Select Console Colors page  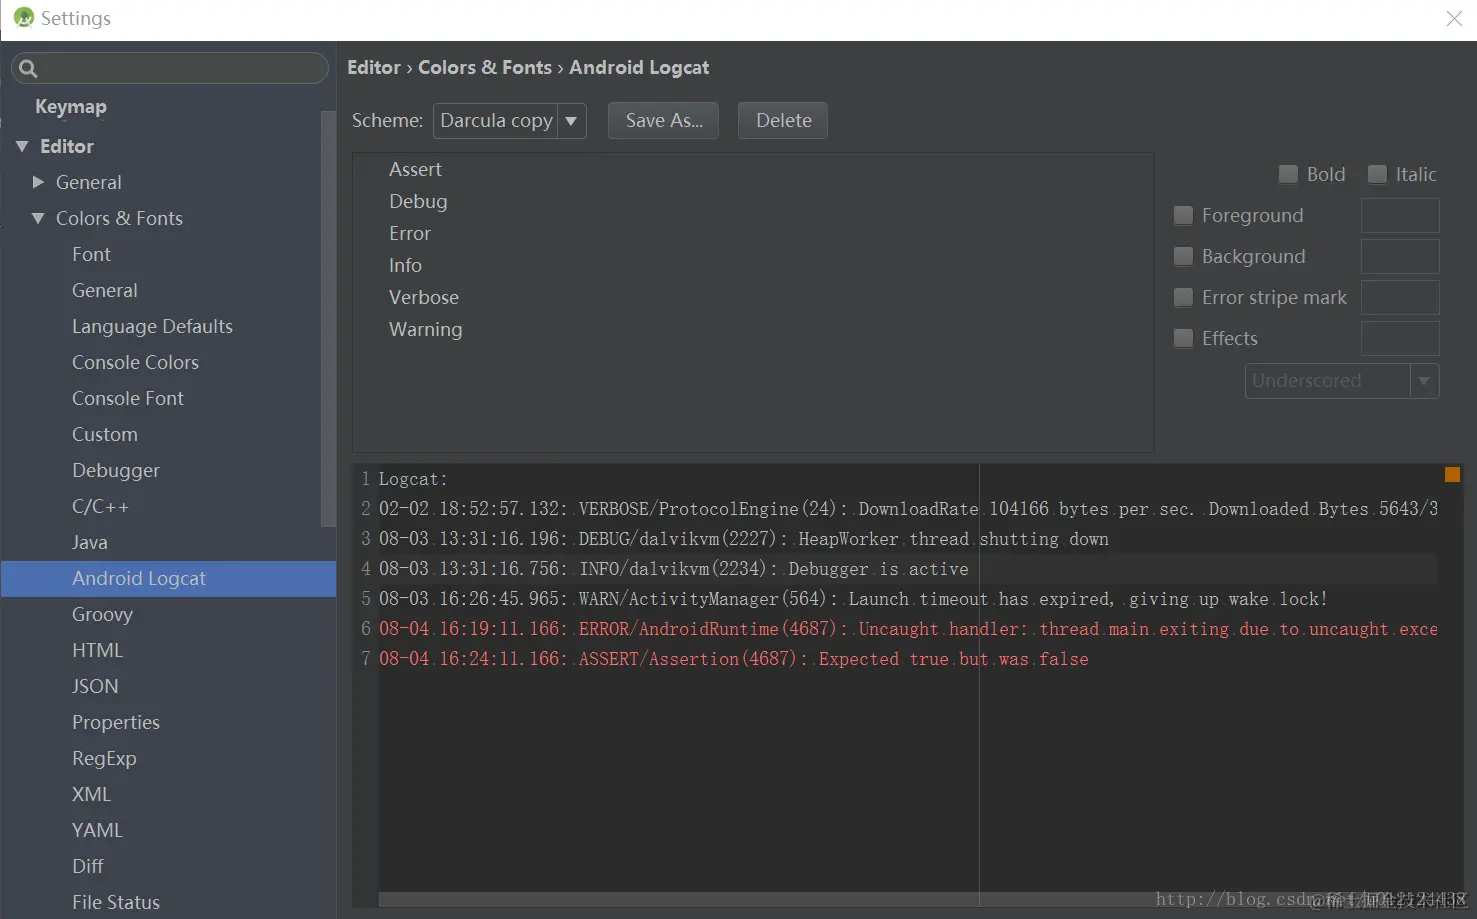pyautogui.click(x=135, y=362)
